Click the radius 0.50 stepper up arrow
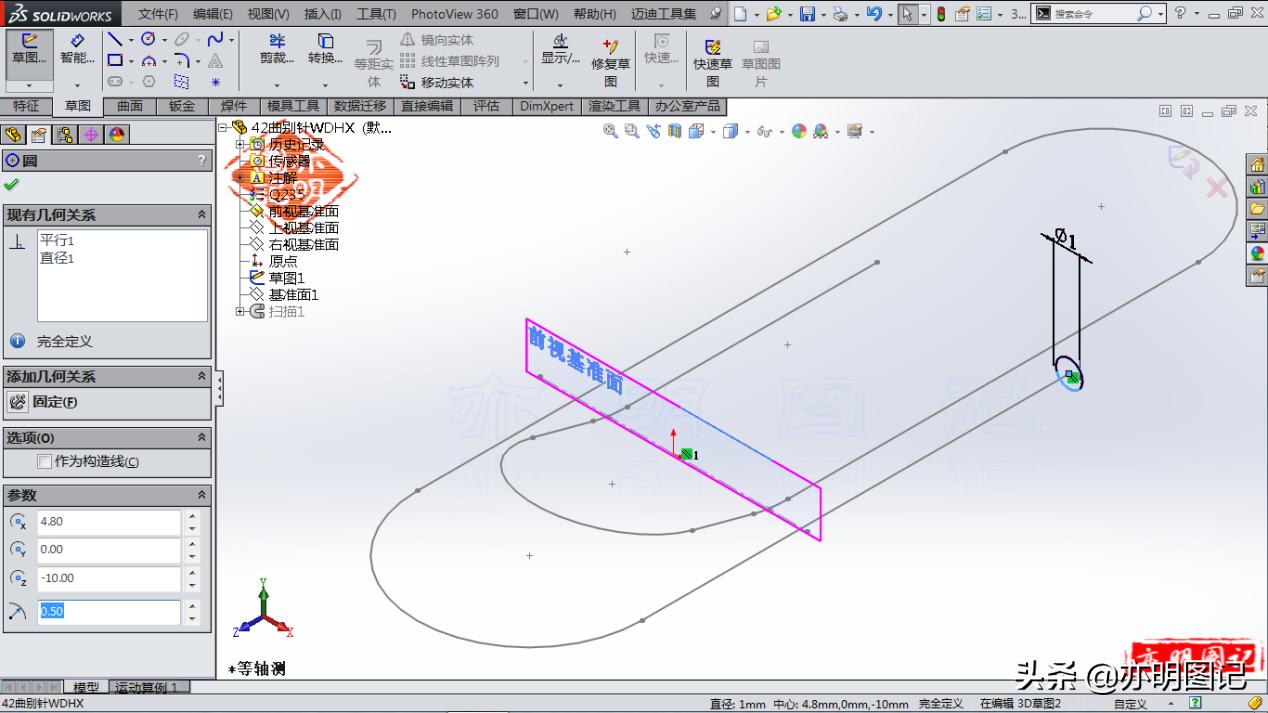The width and height of the screenshot is (1268, 713). pos(190,606)
